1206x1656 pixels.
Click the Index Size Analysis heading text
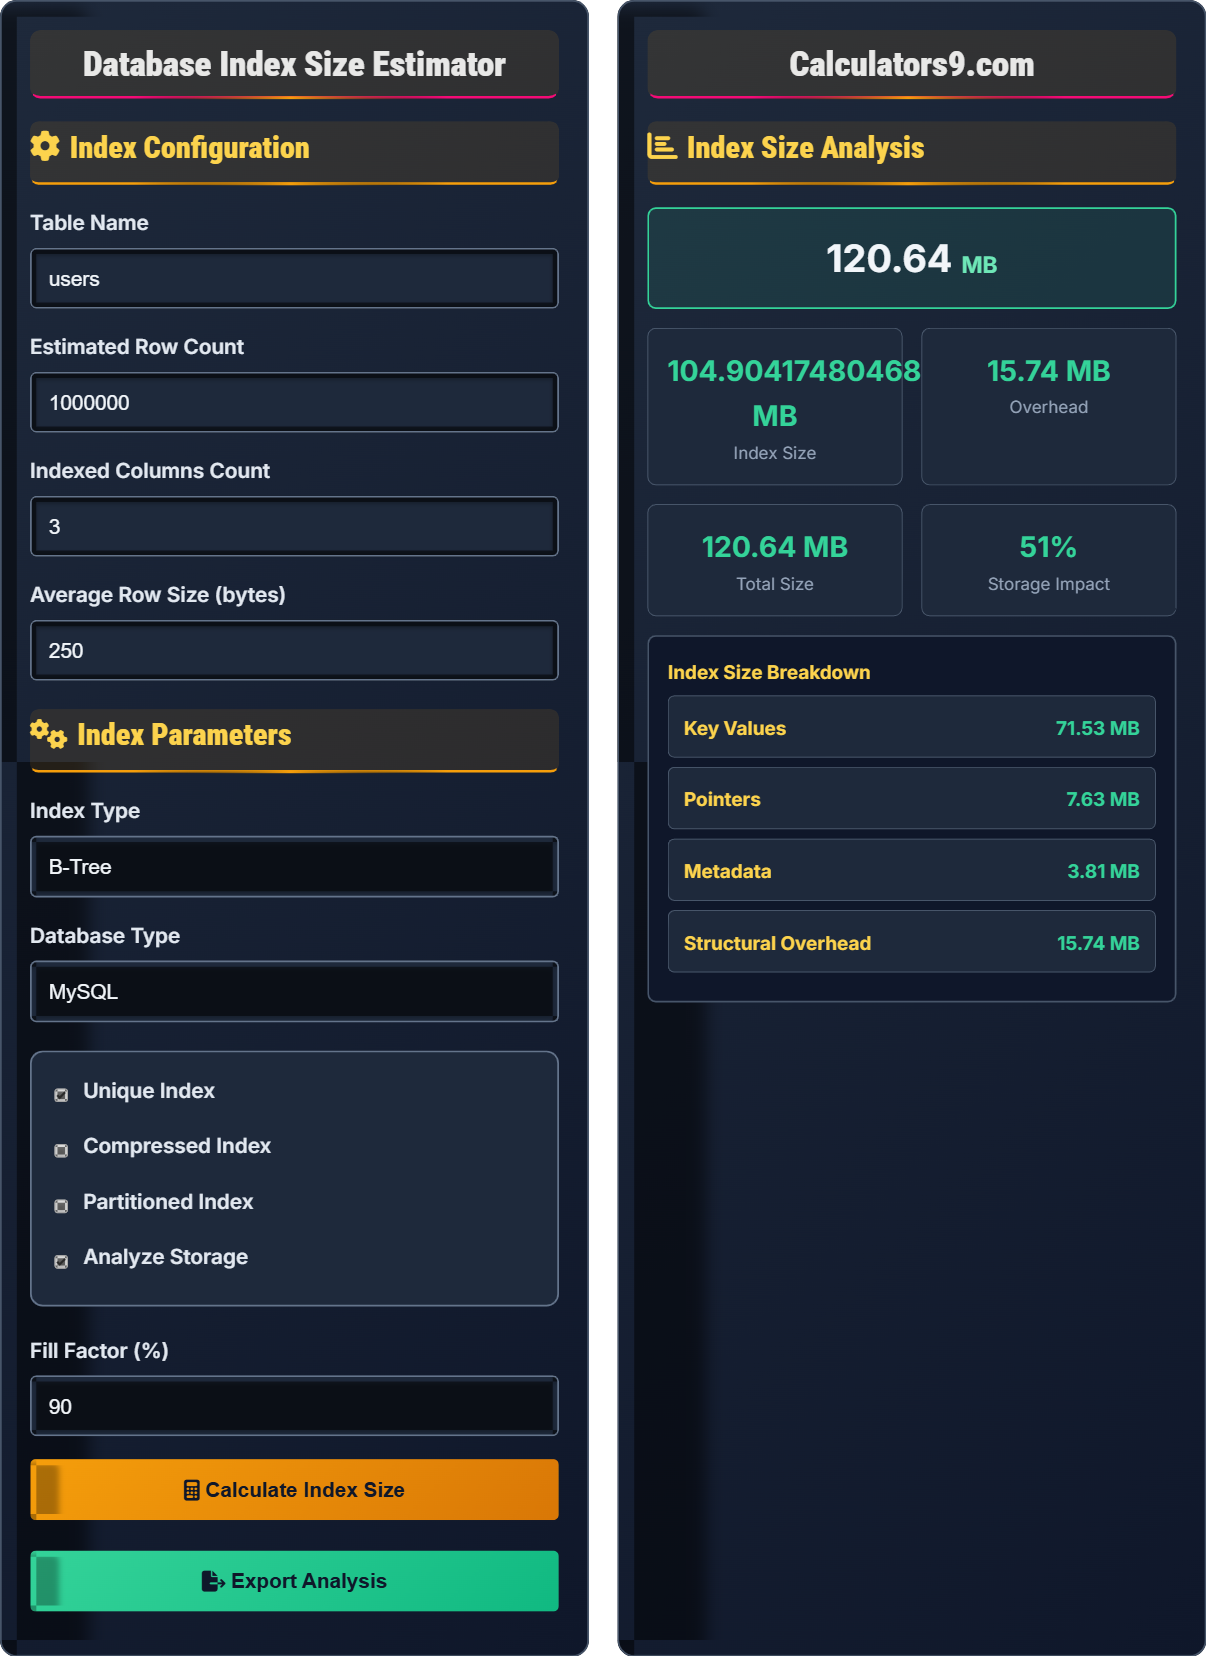805,147
